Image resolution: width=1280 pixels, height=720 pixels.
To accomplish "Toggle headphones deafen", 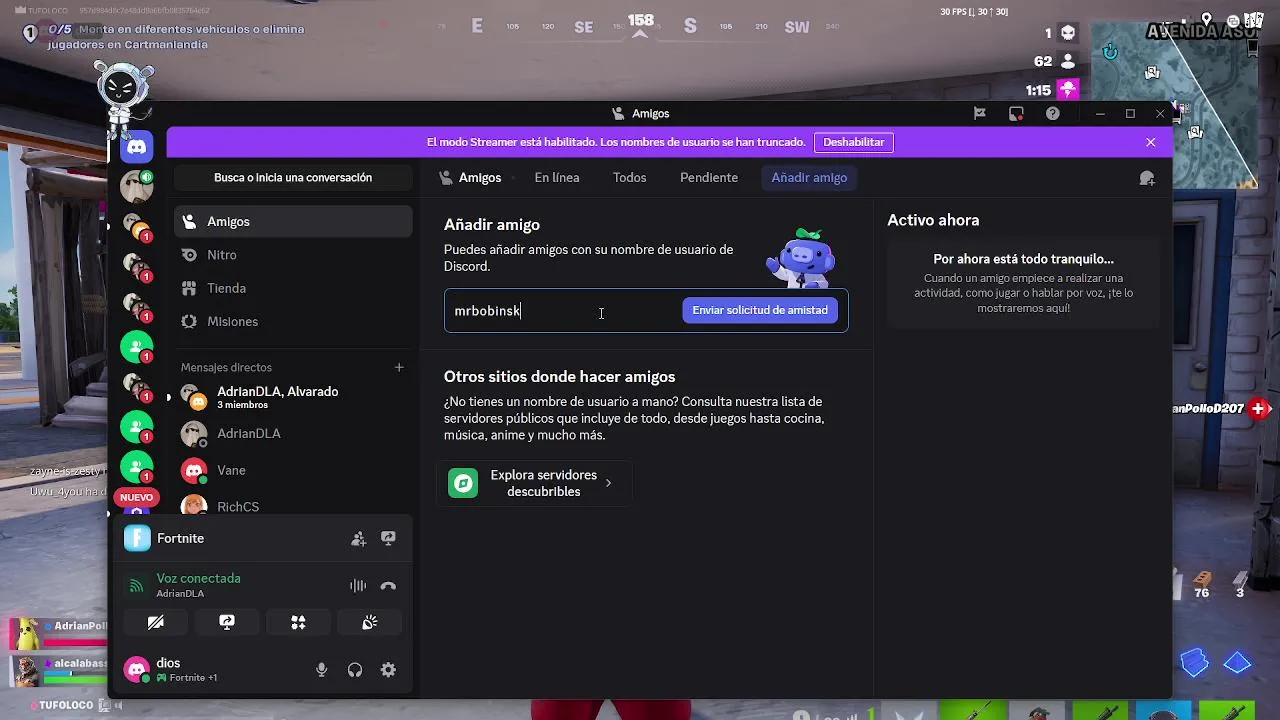I will (x=355, y=670).
